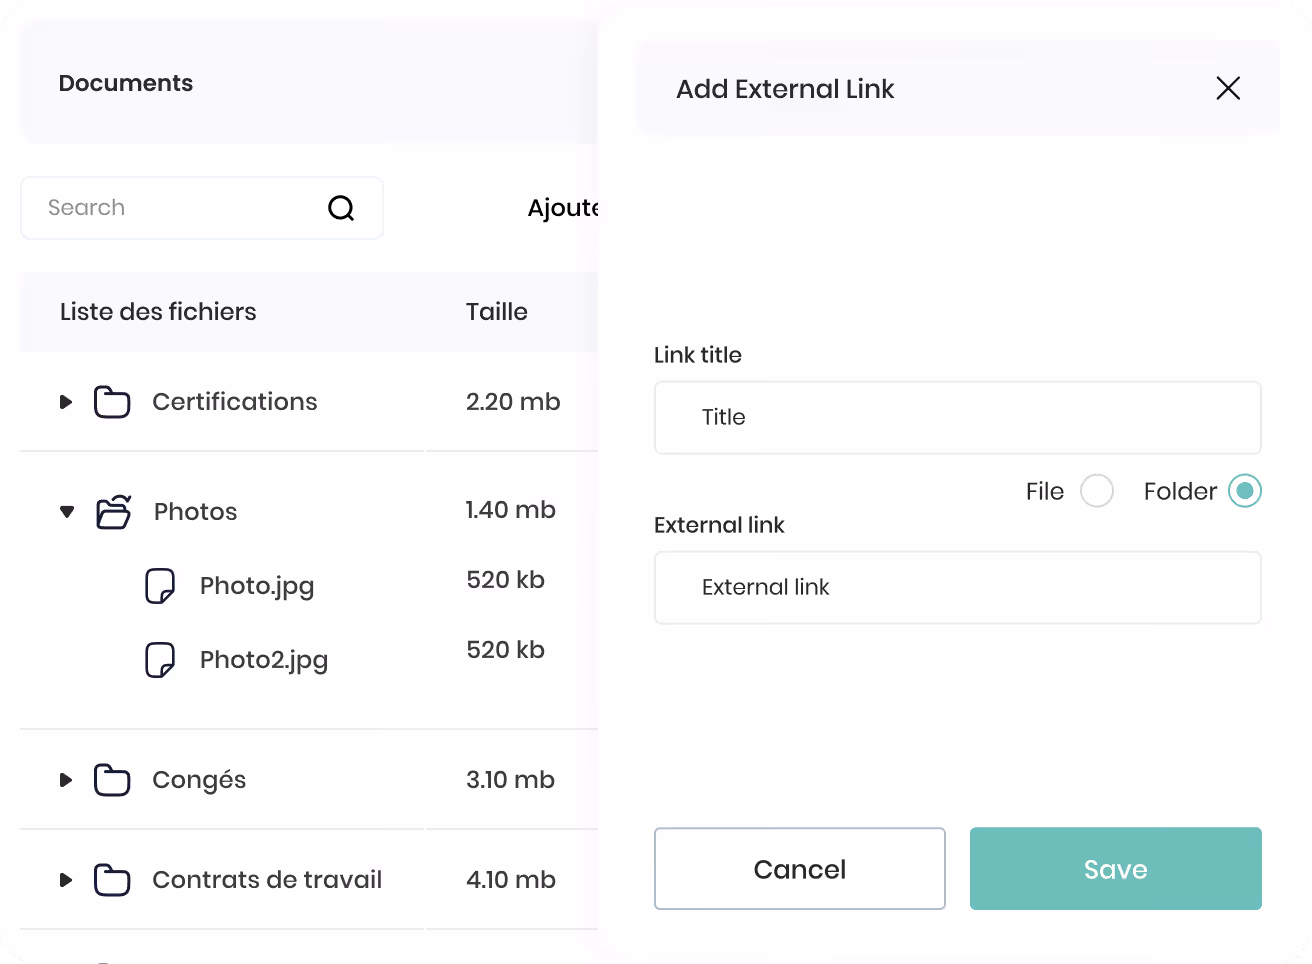Viewport: 1312px width, 964px height.
Task: Select the Certifications row name
Action: (x=235, y=402)
